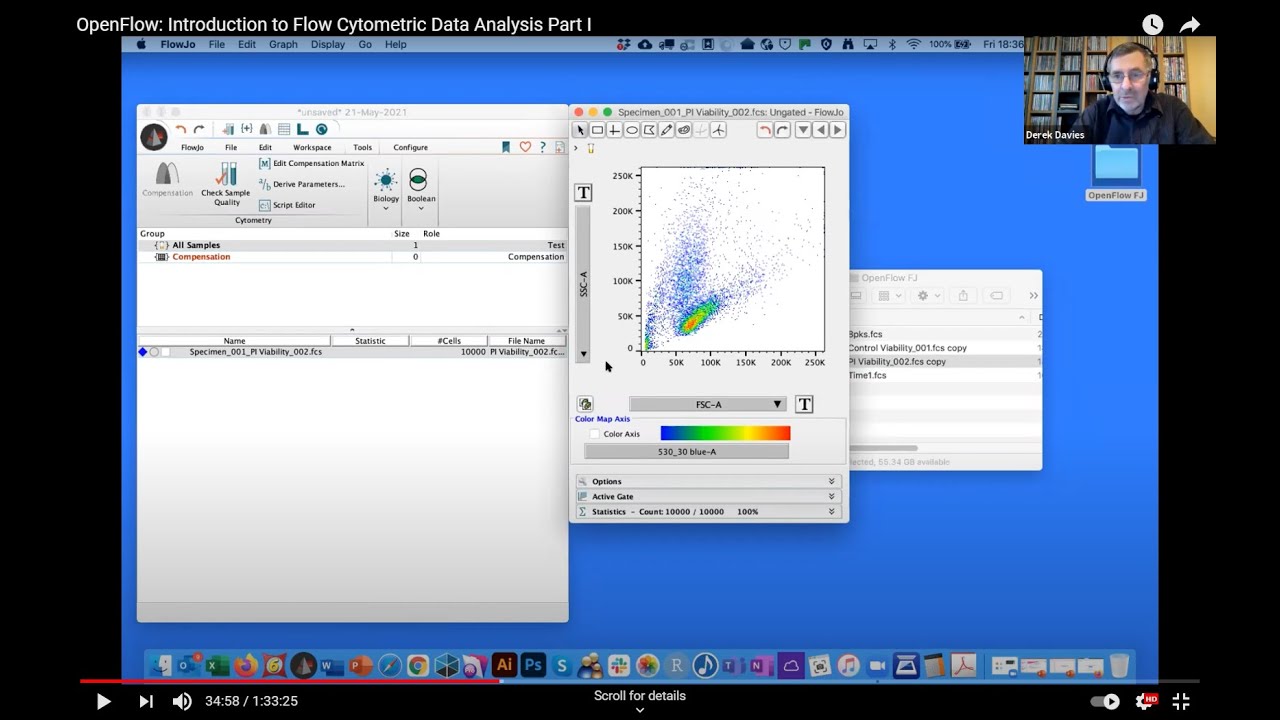Viewport: 1280px width, 720px height.
Task: Select the All Samples group
Action: 352,245
